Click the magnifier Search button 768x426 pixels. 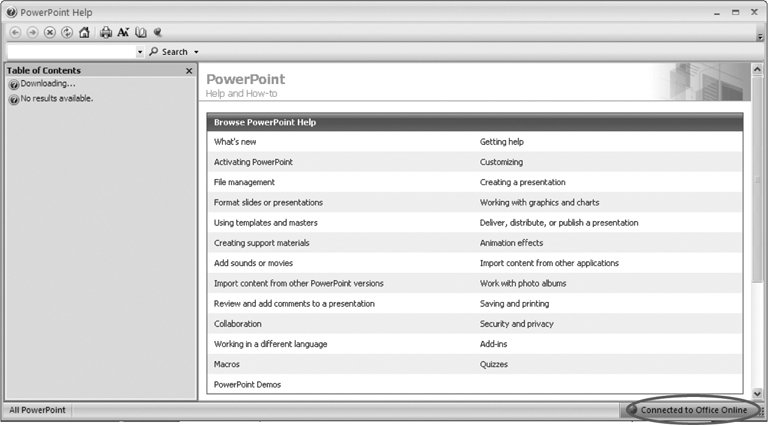click(168, 51)
